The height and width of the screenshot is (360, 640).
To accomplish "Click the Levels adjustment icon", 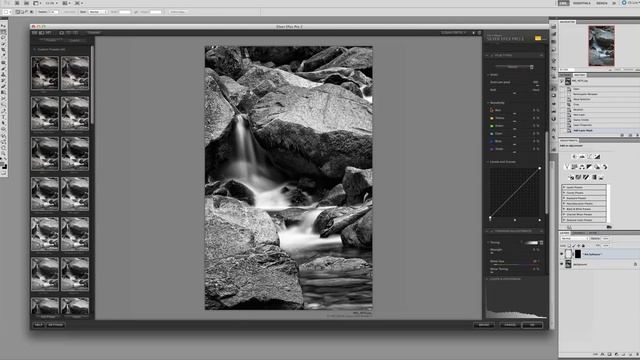I will pyautogui.click(x=582, y=156).
